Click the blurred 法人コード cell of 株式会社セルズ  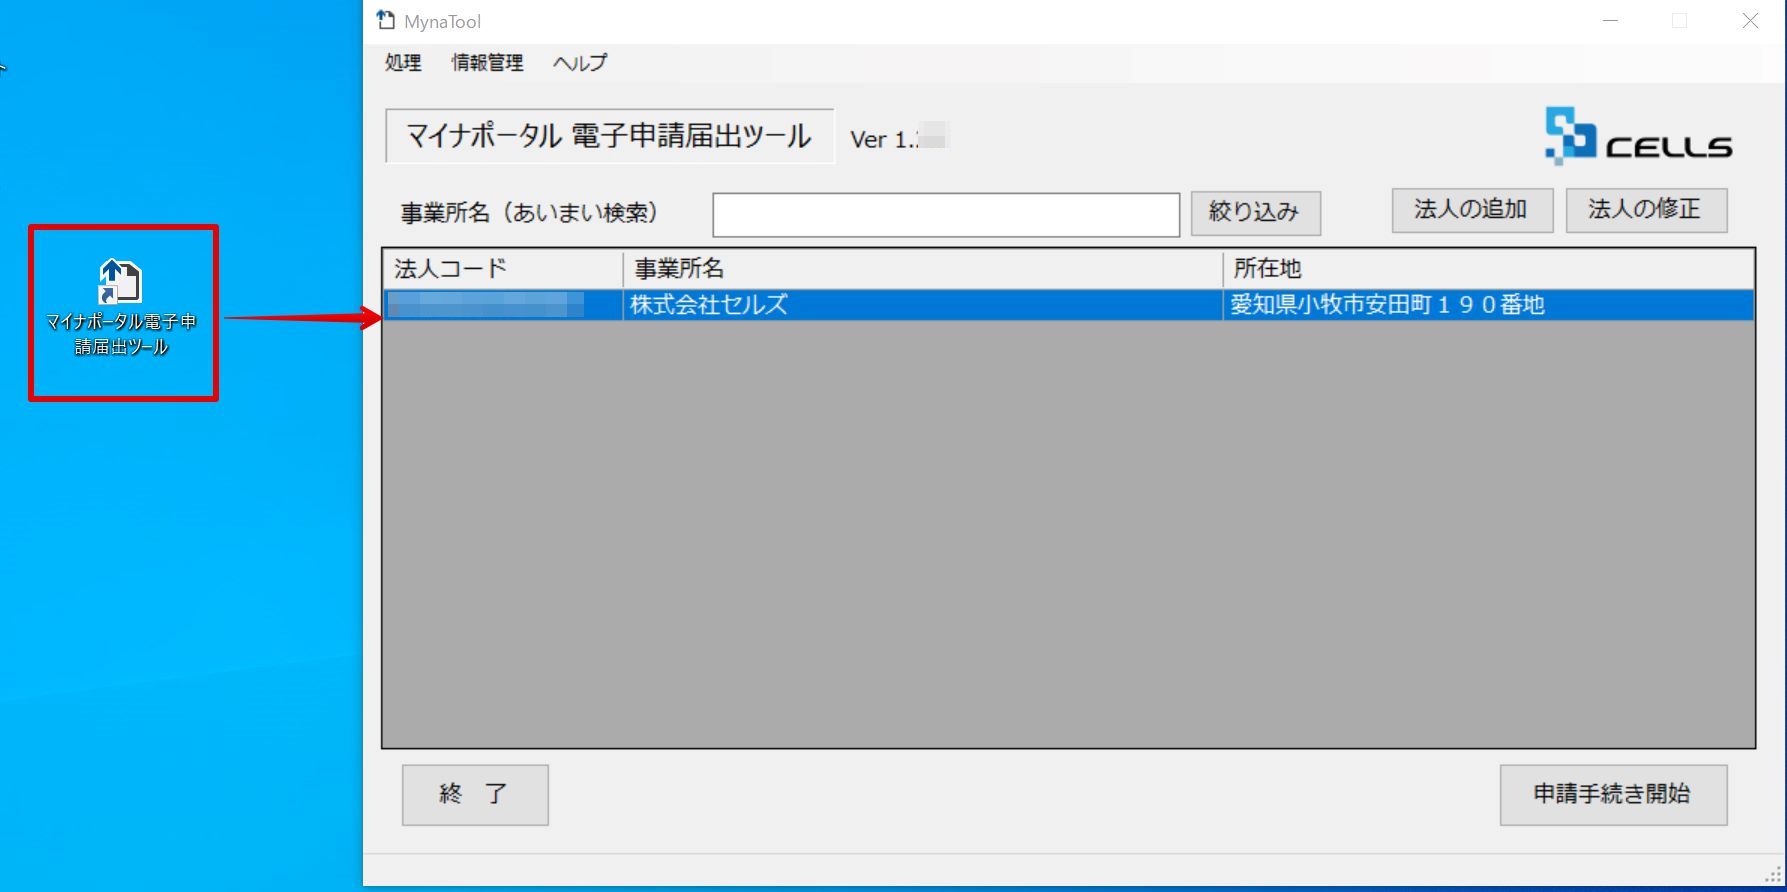pos(503,305)
